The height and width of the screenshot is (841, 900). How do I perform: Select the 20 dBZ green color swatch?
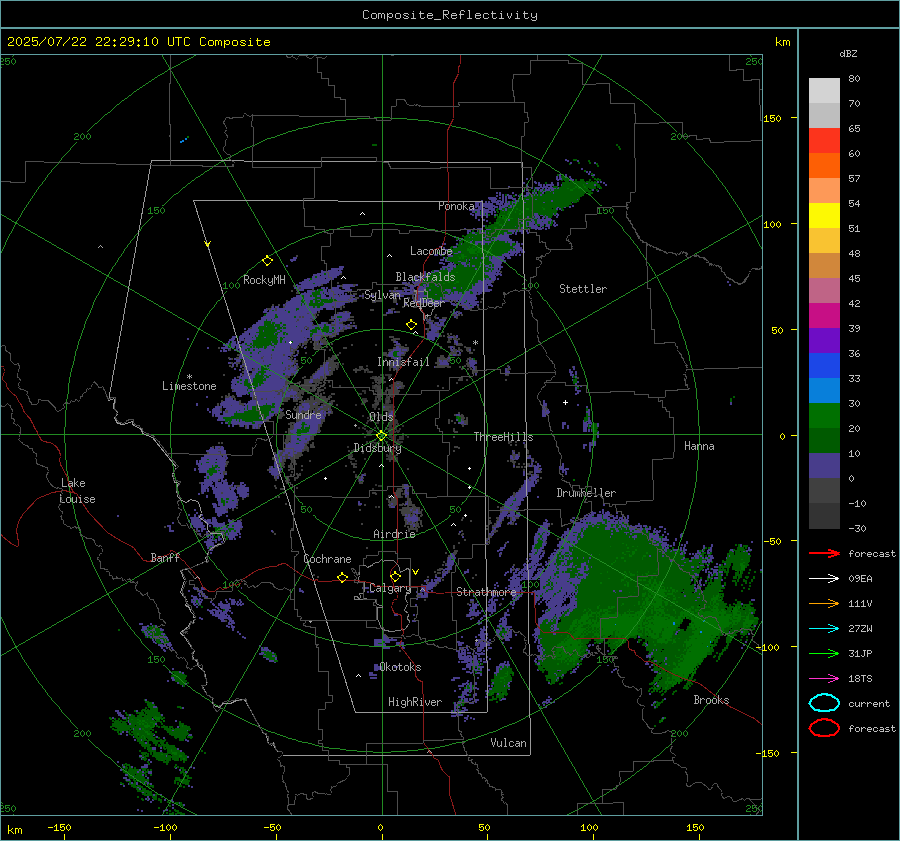pyautogui.click(x=824, y=416)
